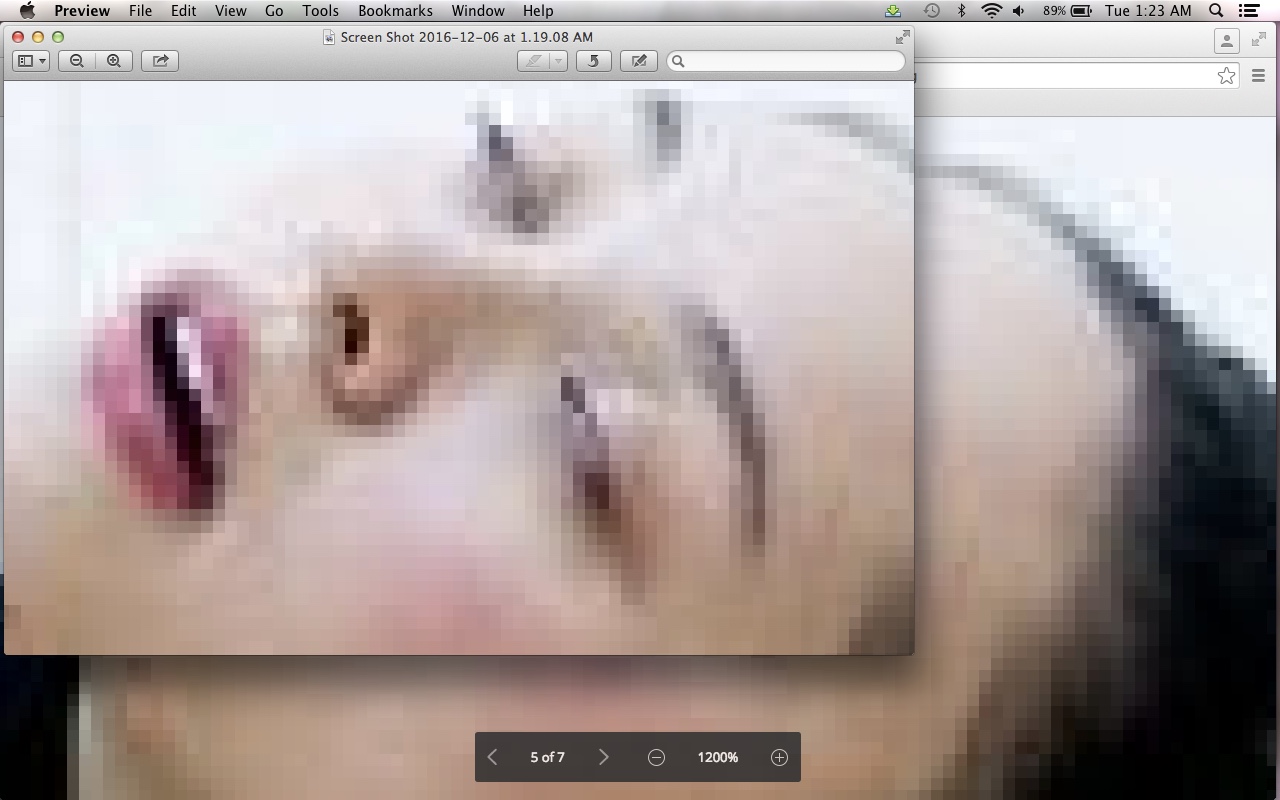Open the Go menu
Screen dimensions: 1280x800
[274, 11]
